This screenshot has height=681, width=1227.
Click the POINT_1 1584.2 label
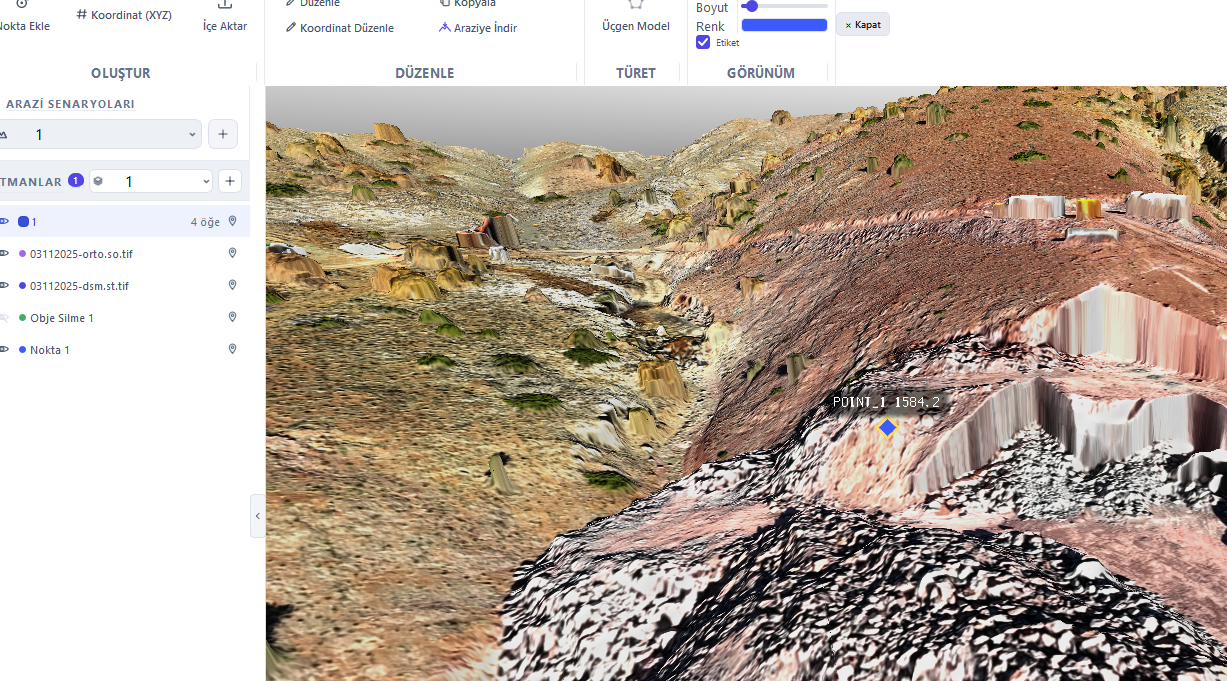[x=886, y=402]
